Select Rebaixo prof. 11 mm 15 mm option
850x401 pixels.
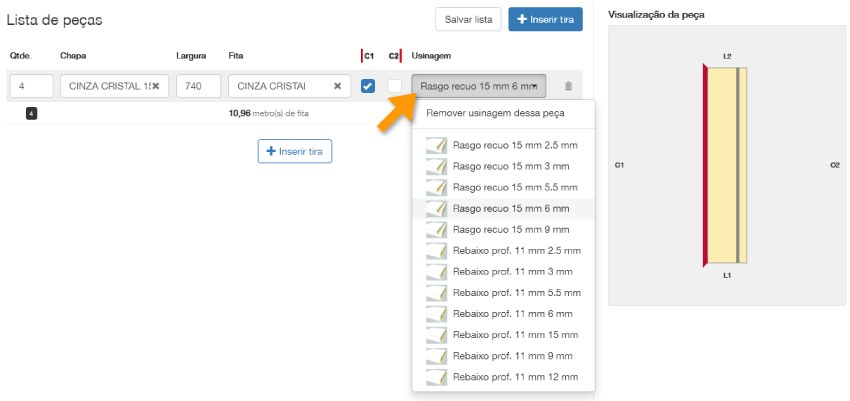click(503, 335)
